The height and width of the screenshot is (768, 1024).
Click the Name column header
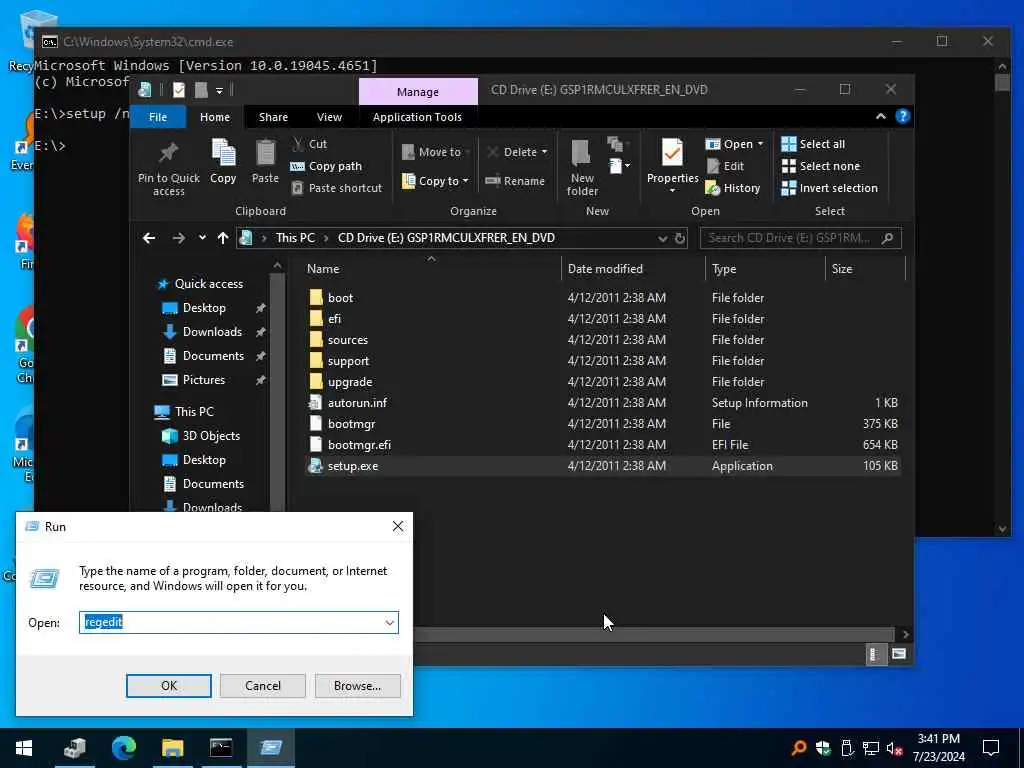coord(430,268)
